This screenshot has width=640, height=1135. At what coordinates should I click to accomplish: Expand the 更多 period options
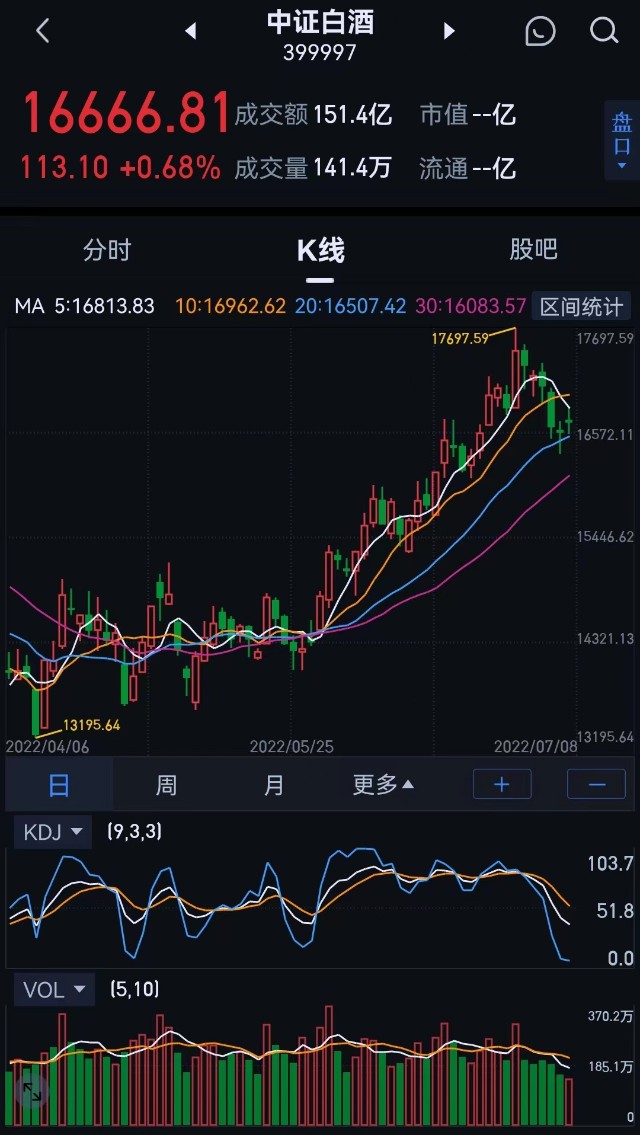click(x=383, y=785)
